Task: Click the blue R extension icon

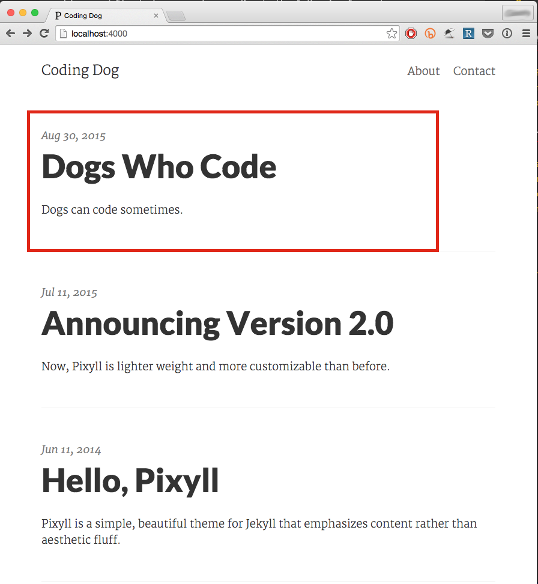Action: pyautogui.click(x=468, y=34)
